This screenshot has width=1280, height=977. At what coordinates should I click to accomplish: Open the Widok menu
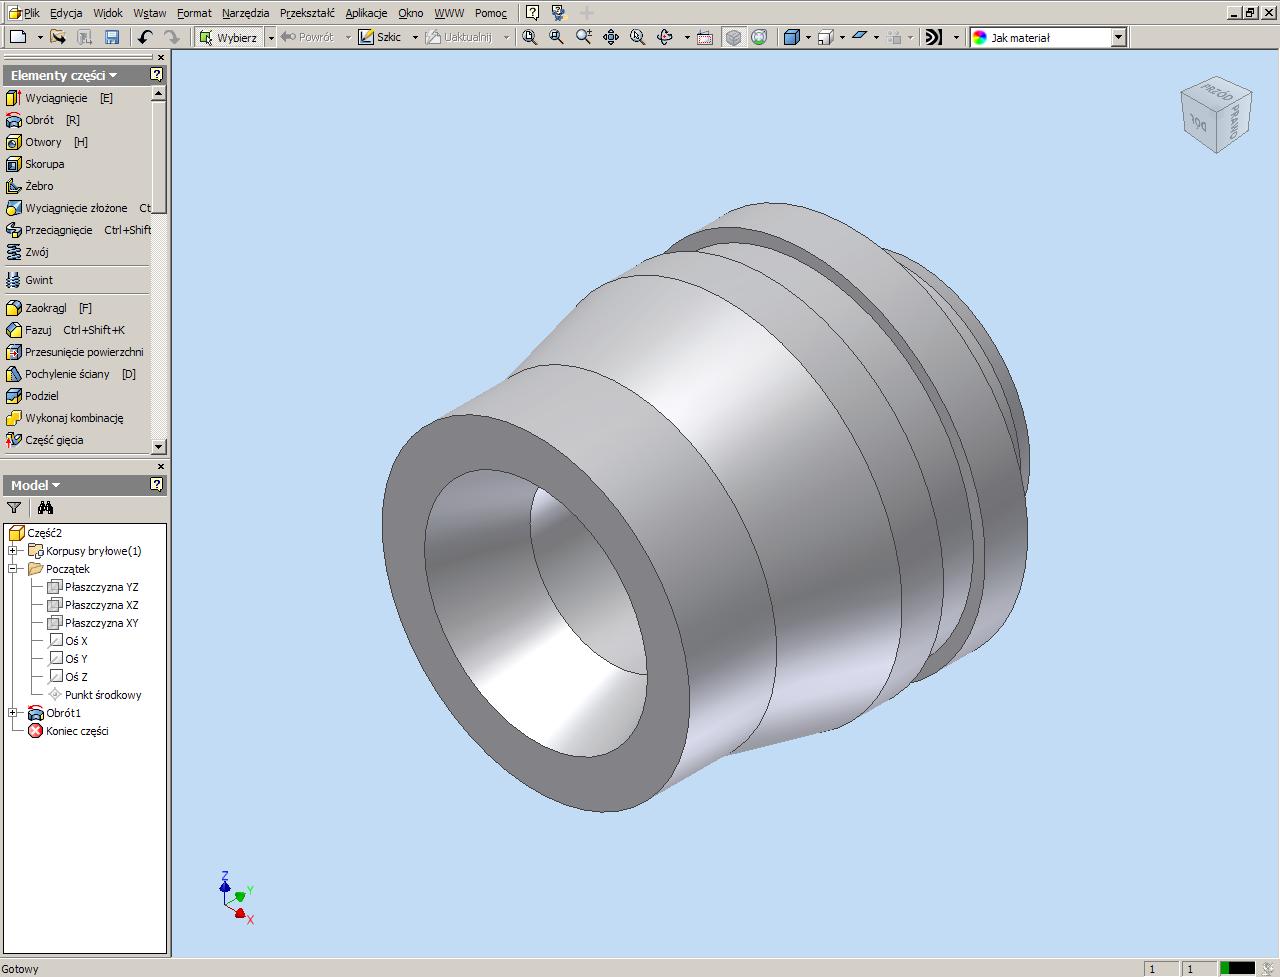[108, 13]
